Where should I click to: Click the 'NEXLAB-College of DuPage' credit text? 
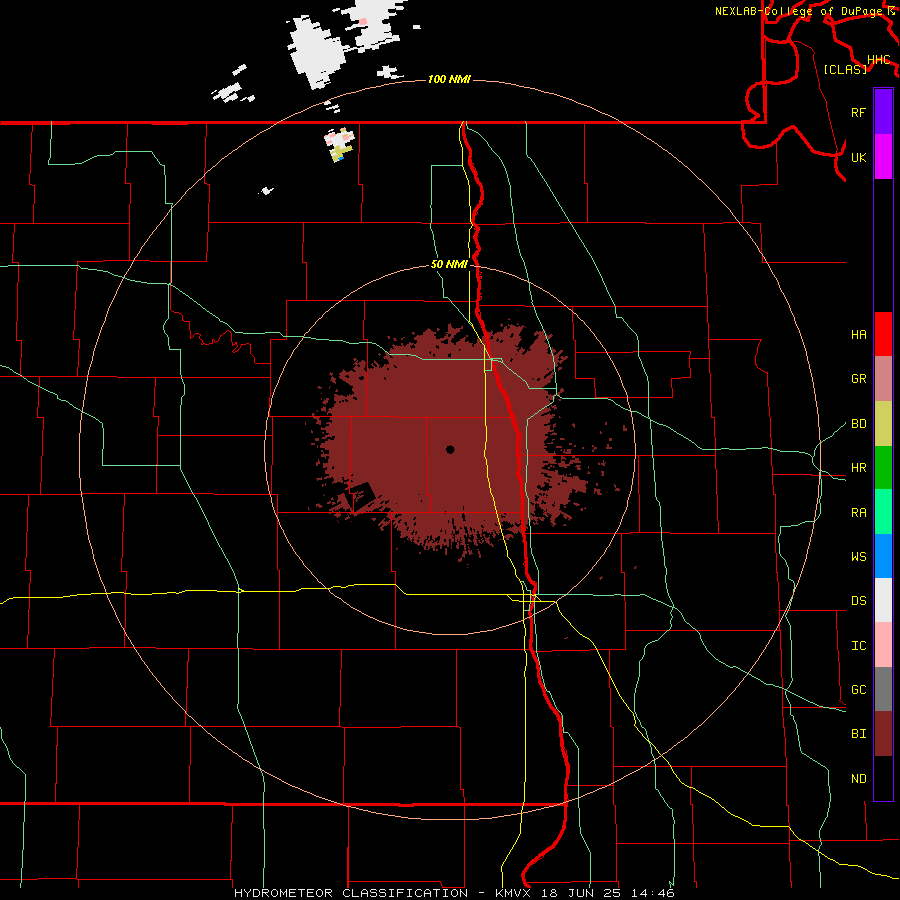pyautogui.click(x=800, y=11)
